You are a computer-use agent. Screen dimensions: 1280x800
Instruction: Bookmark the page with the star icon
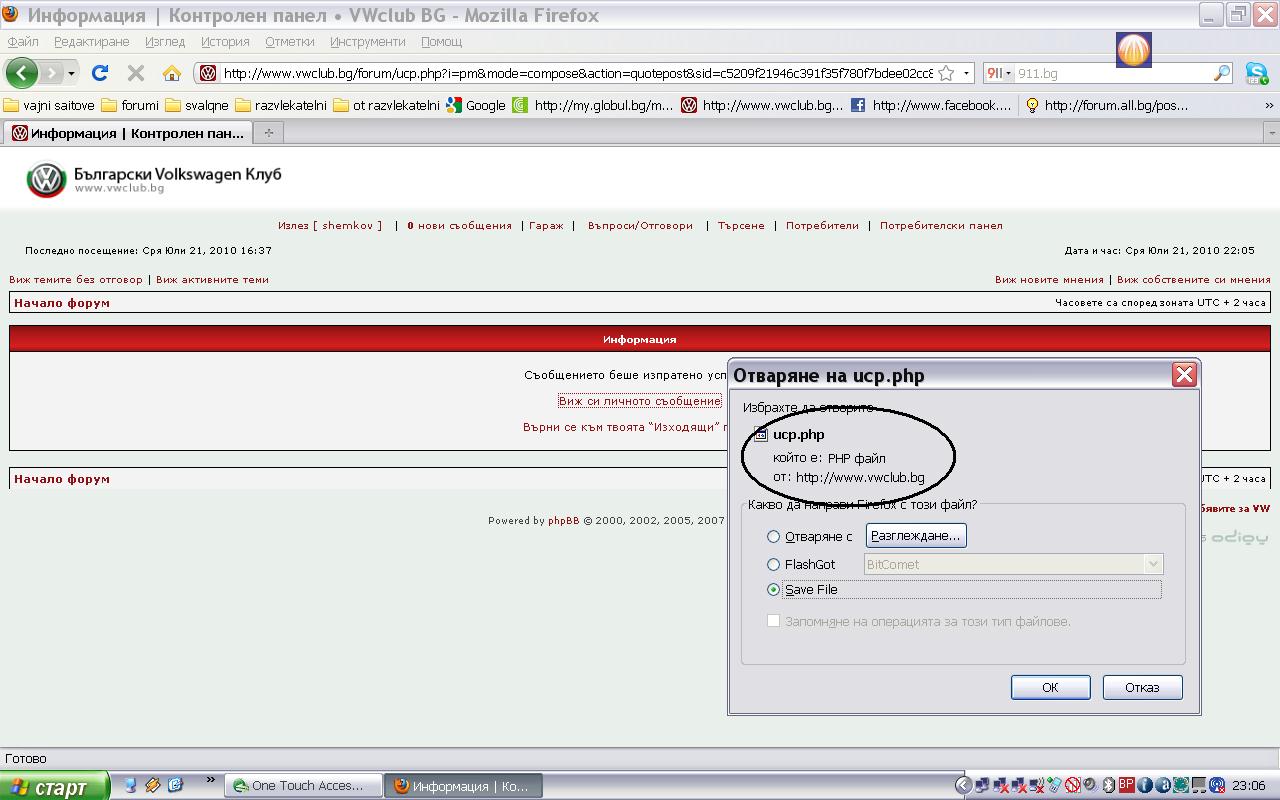946,73
